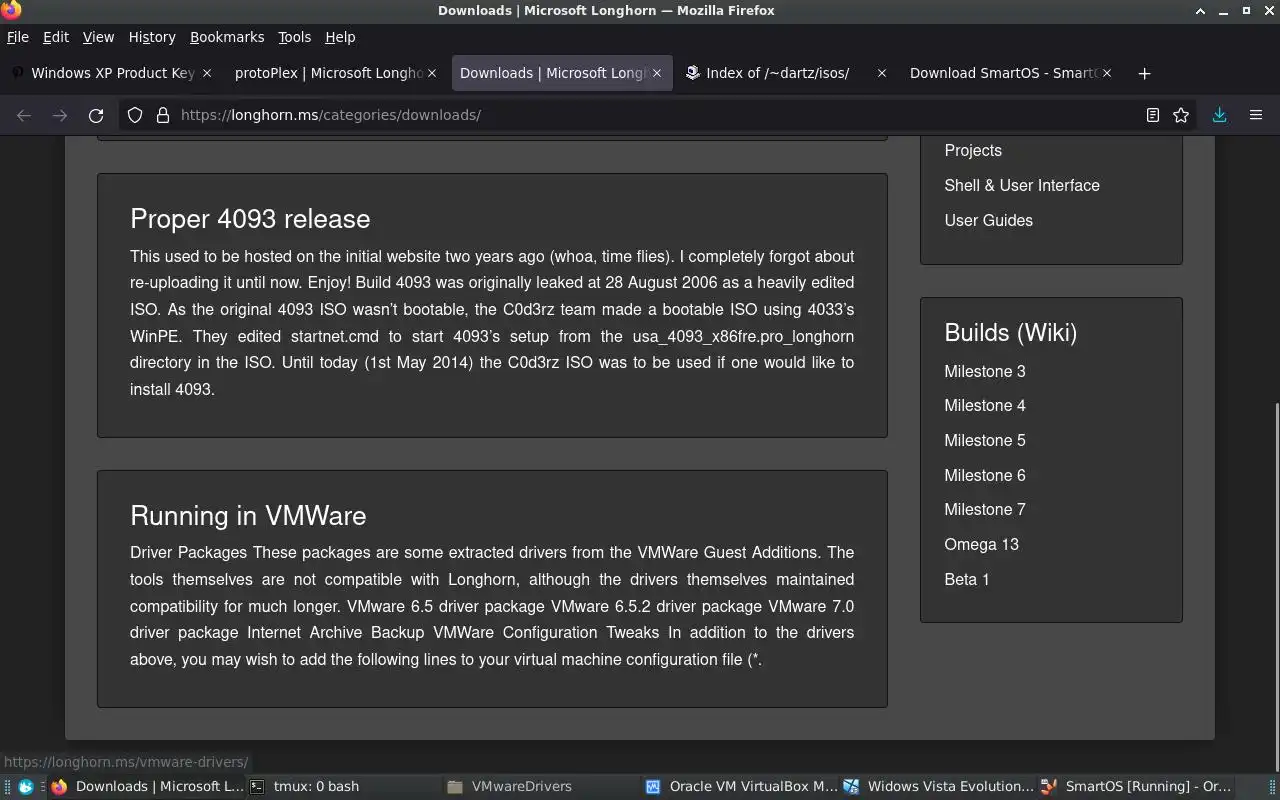
Task: Close the Windows XP Product Key tab
Action: (x=207, y=73)
